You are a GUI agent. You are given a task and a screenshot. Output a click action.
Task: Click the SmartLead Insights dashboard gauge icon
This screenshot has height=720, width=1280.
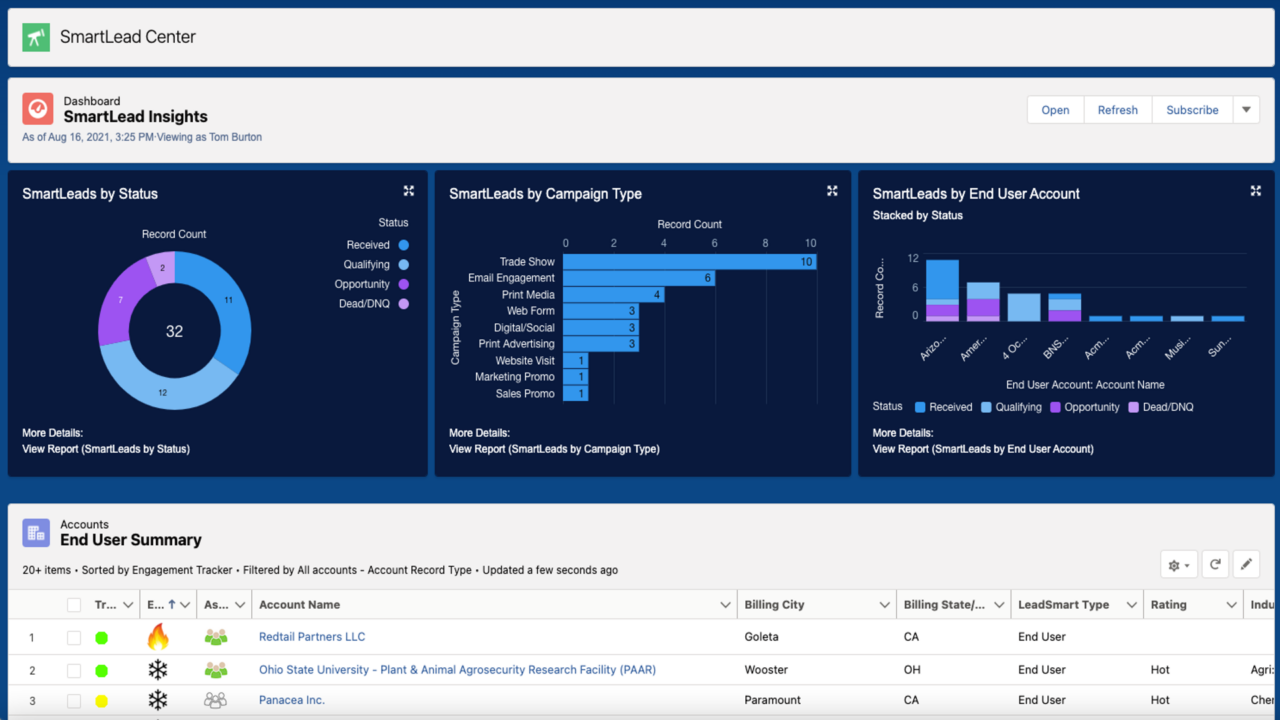click(38, 109)
